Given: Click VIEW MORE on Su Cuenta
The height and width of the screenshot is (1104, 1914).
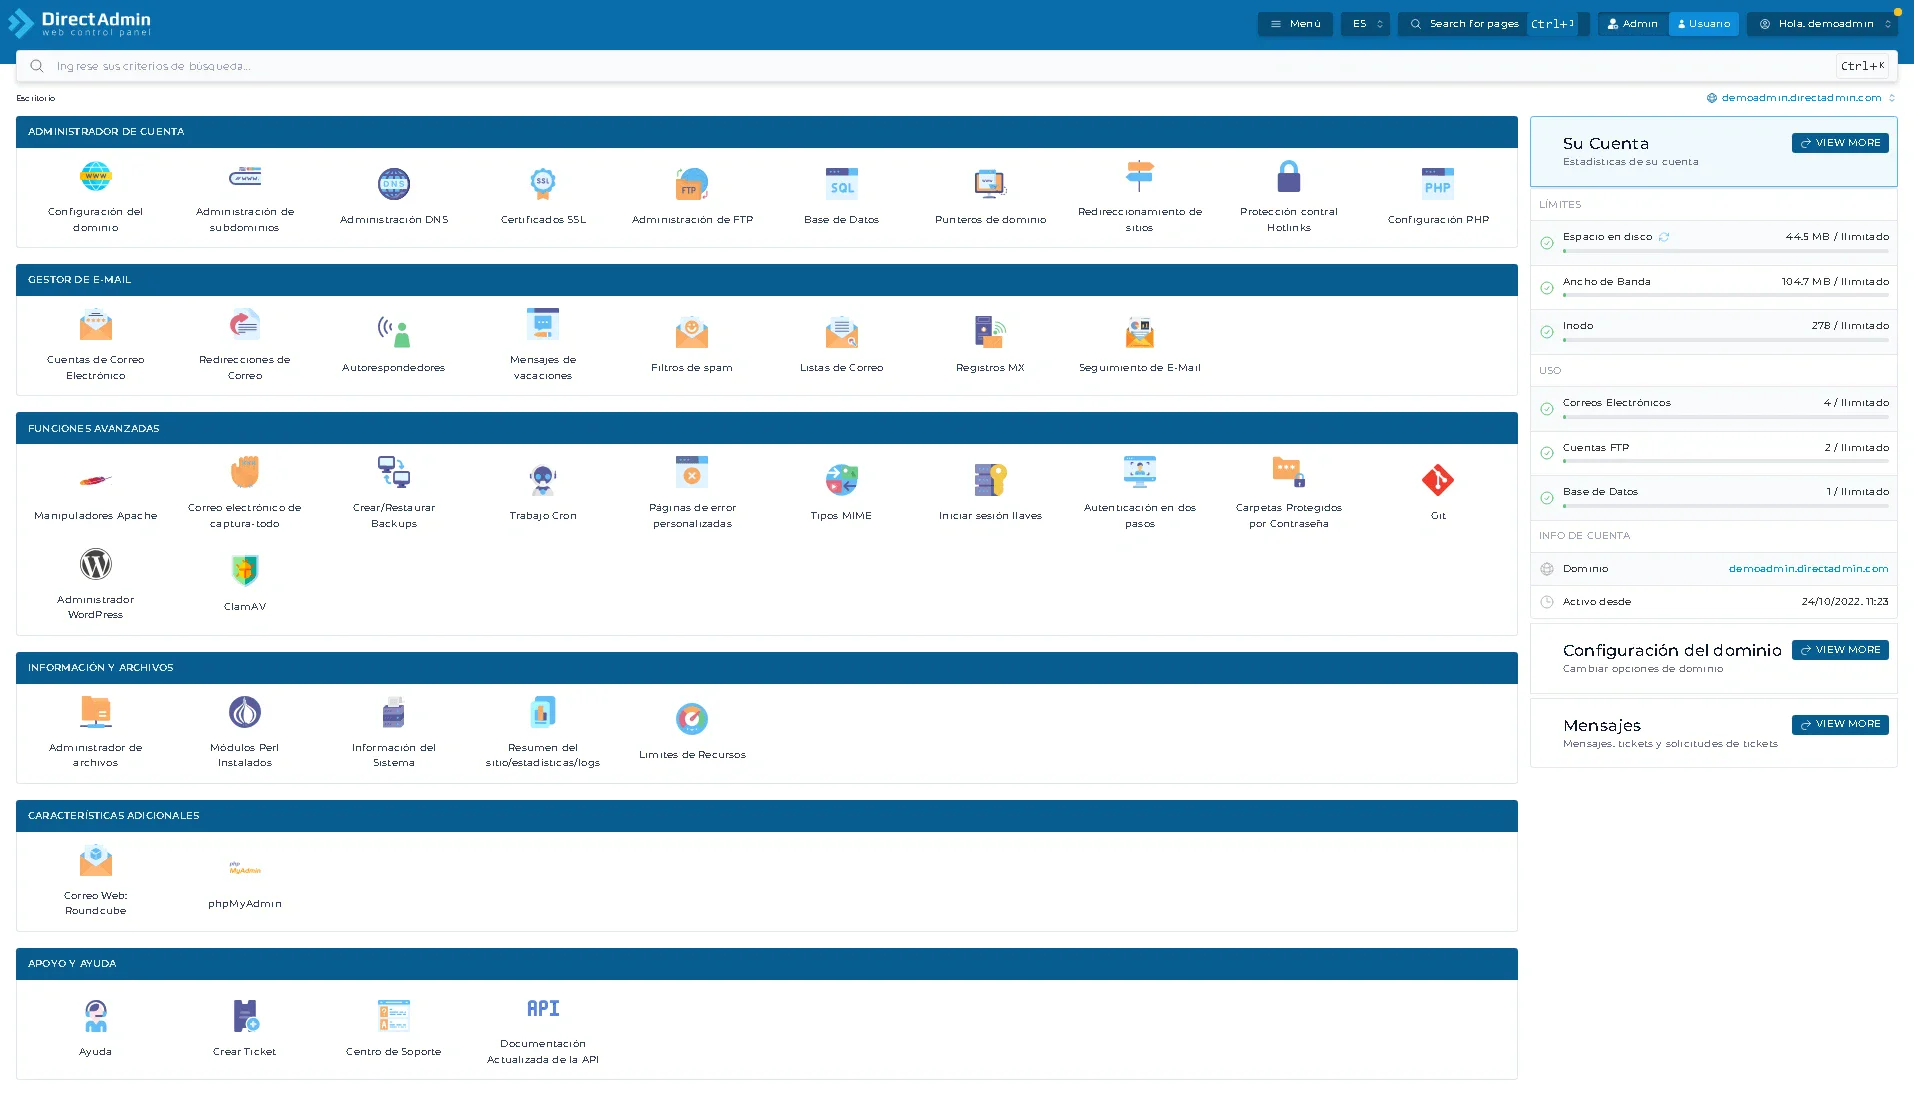Looking at the screenshot, I should click(x=1839, y=142).
